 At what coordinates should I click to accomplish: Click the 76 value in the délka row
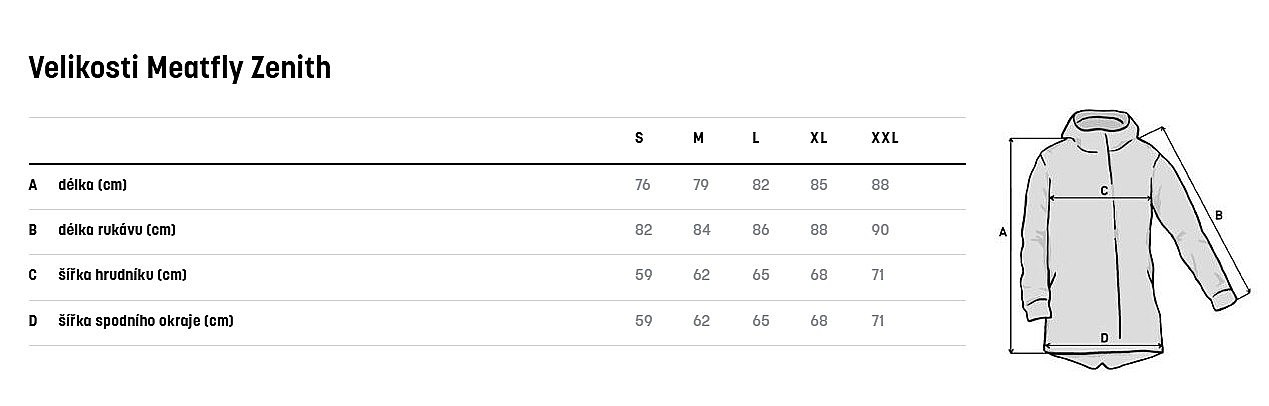click(x=642, y=185)
